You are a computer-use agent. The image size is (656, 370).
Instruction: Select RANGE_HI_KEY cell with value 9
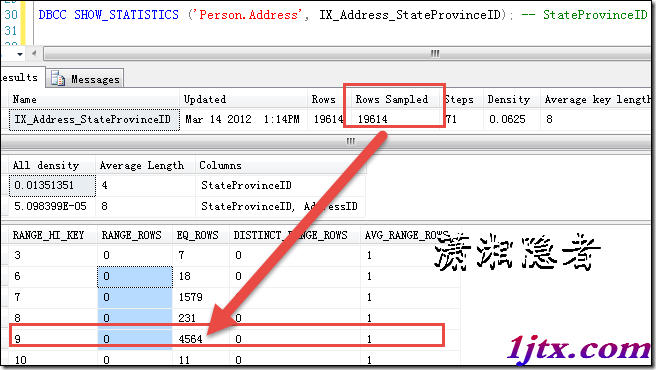point(53,339)
